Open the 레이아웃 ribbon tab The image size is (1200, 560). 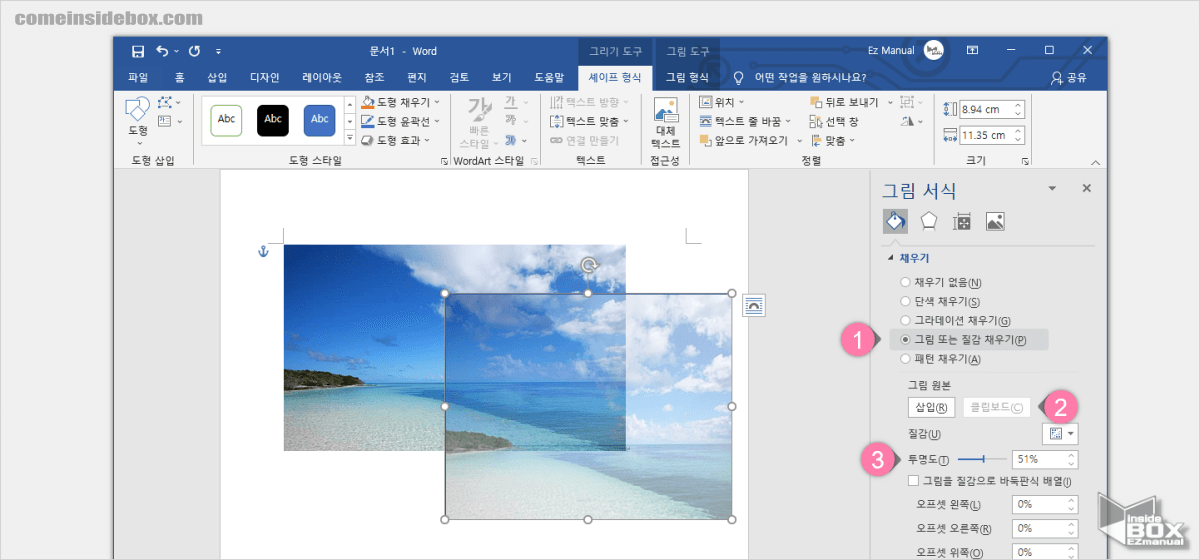pyautogui.click(x=322, y=77)
